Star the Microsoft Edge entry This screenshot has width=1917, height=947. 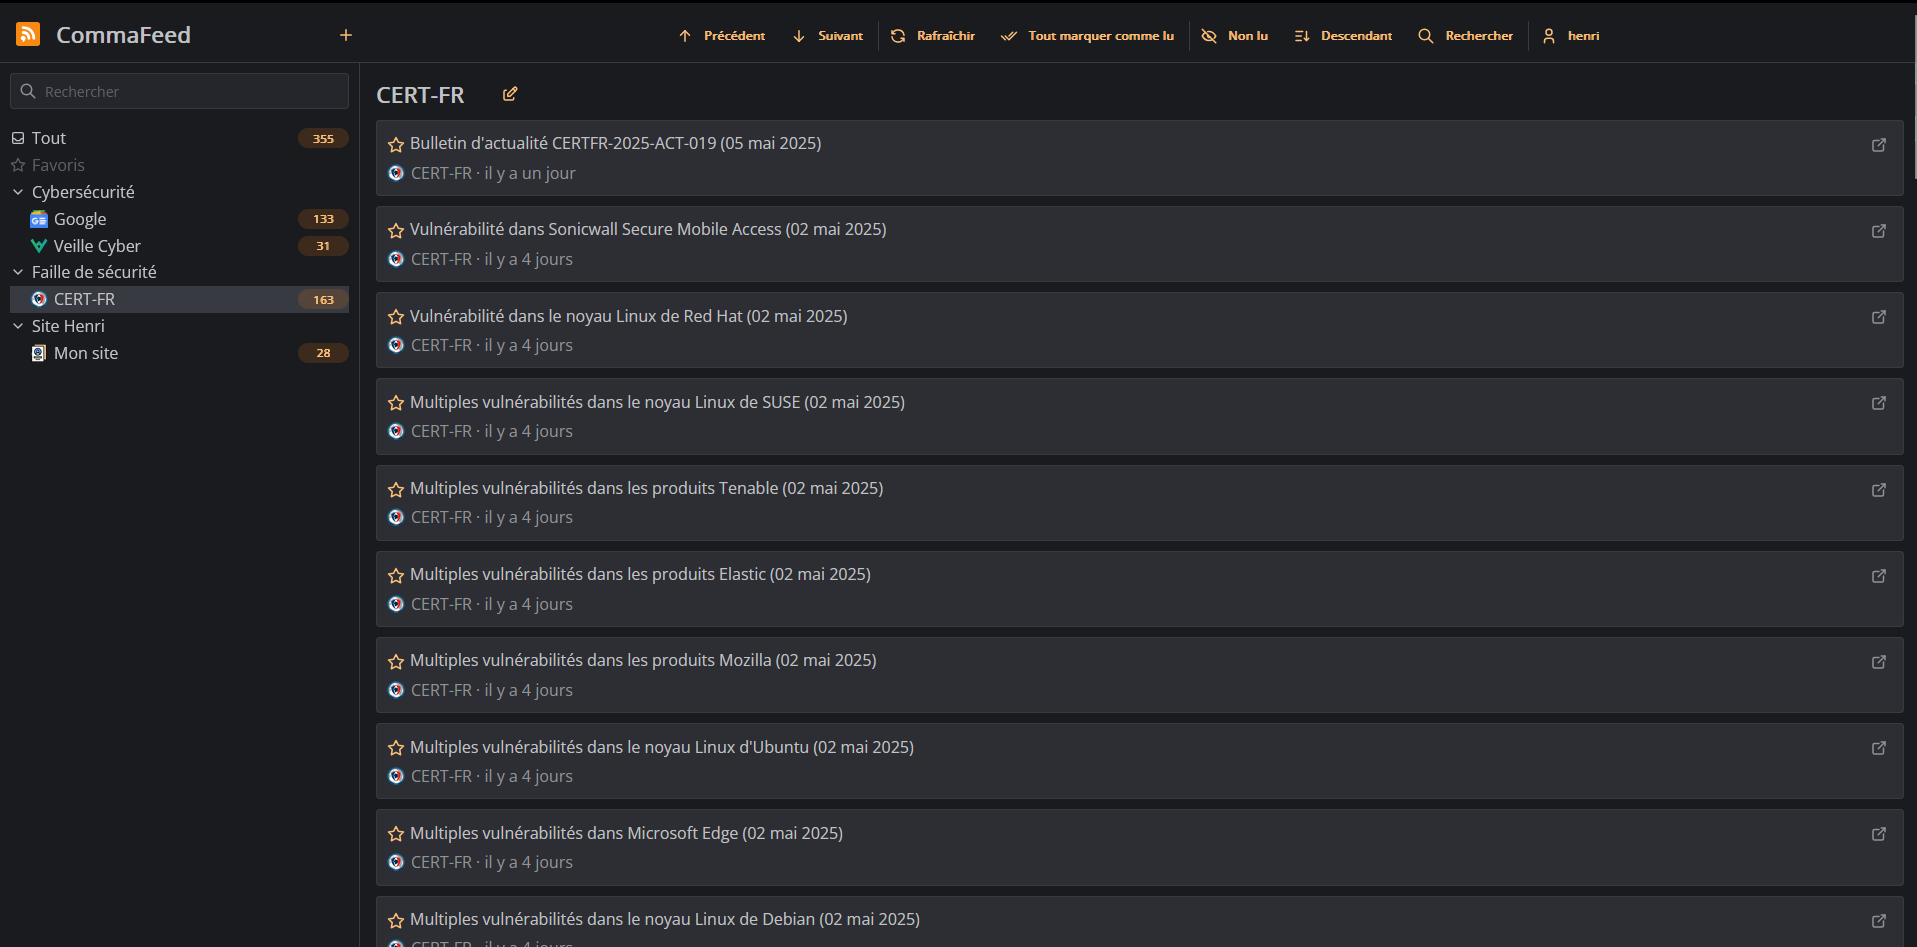[x=396, y=834]
